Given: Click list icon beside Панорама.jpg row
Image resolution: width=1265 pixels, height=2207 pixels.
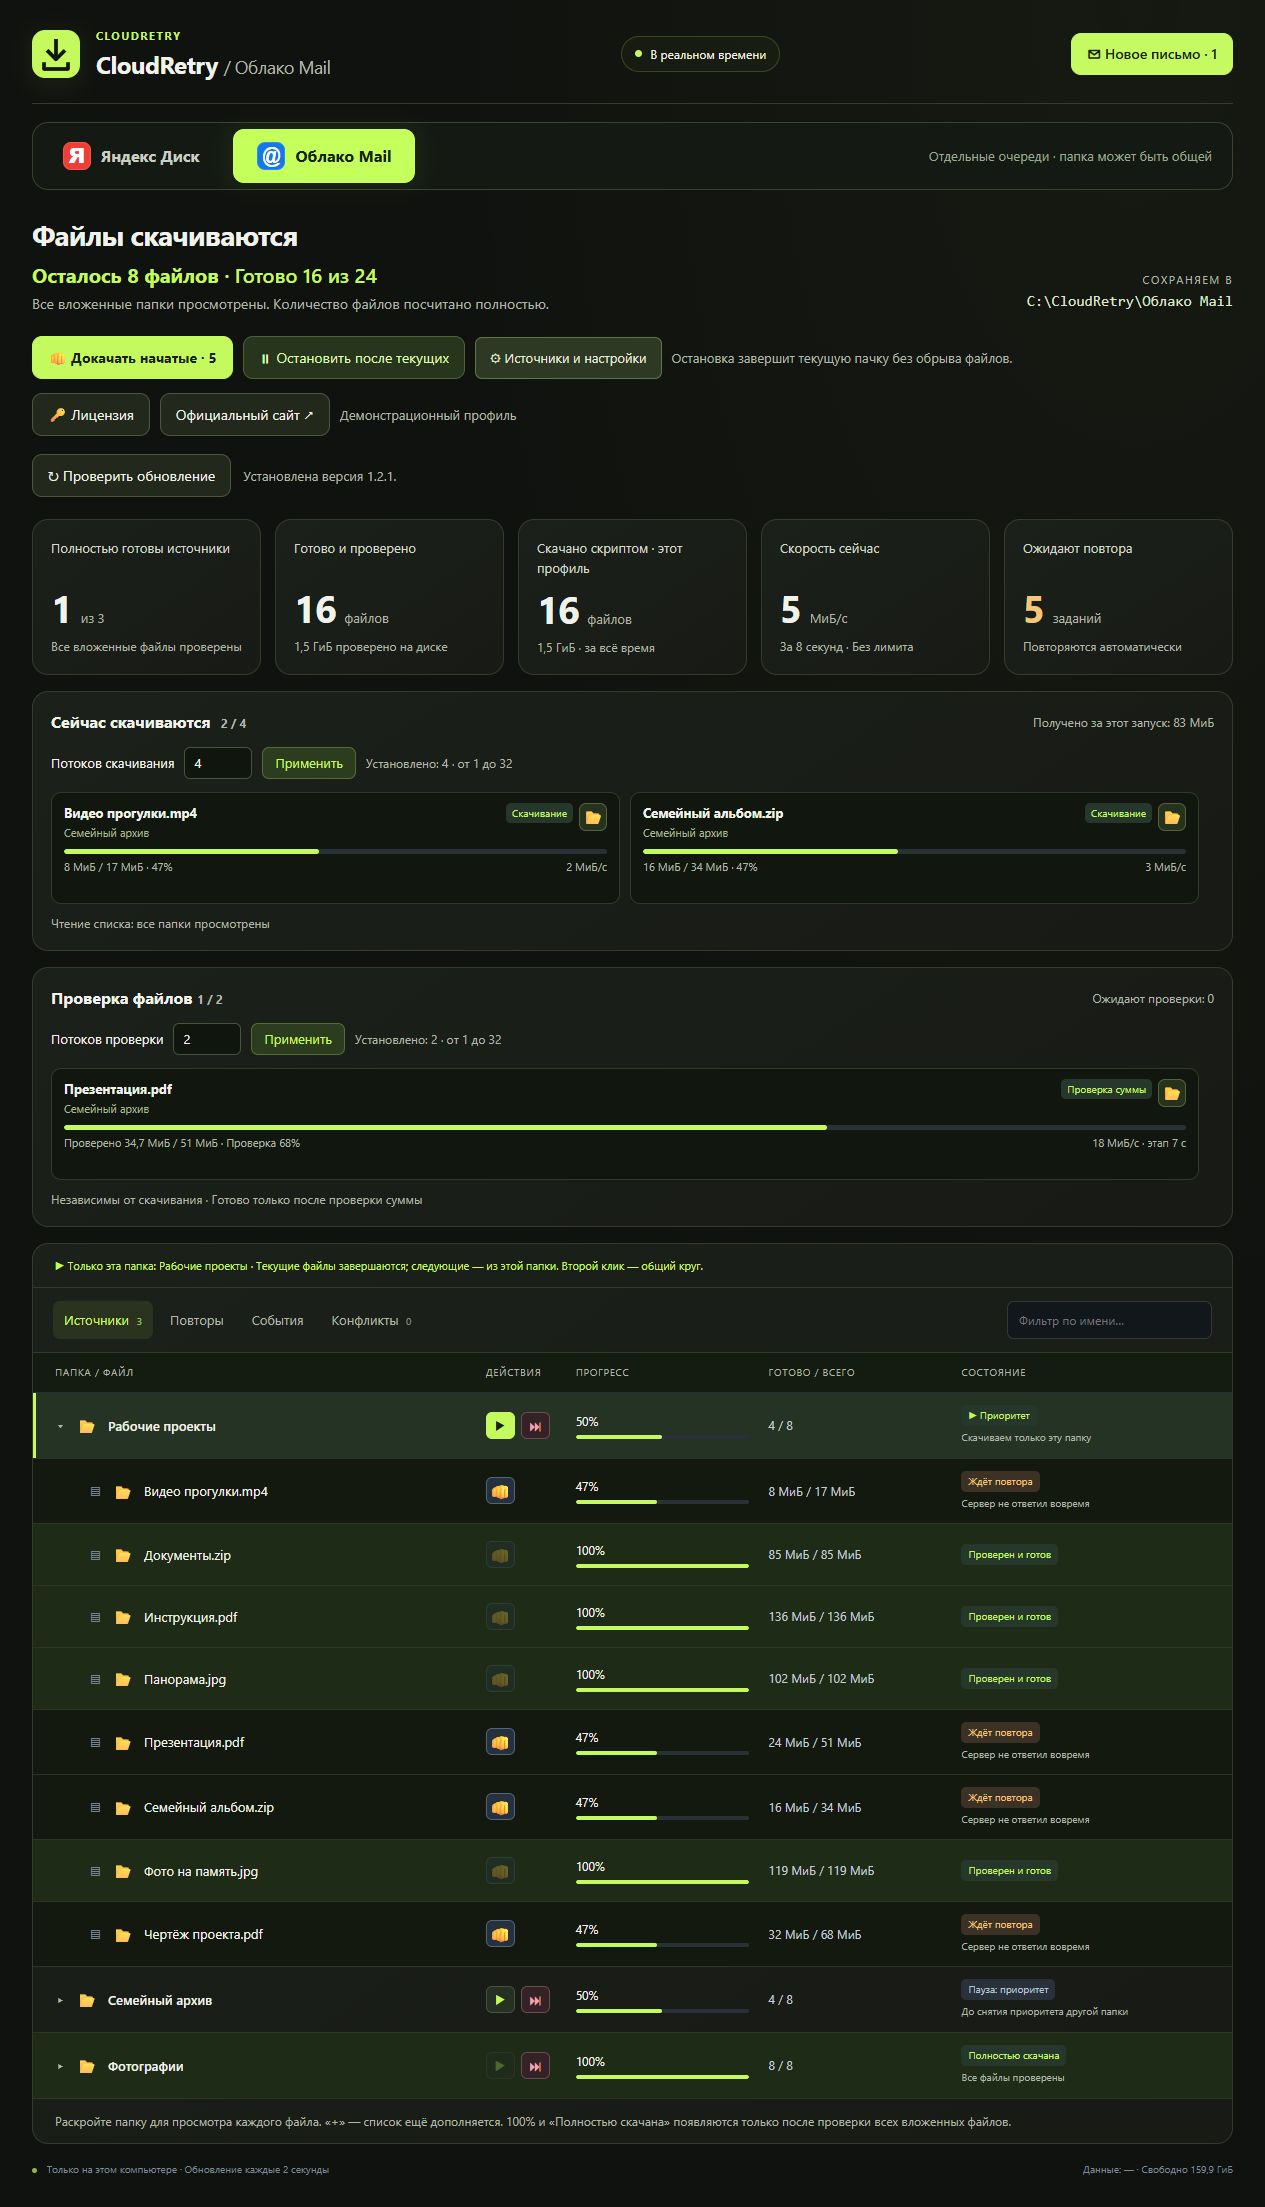Looking at the screenshot, I should pos(96,1679).
